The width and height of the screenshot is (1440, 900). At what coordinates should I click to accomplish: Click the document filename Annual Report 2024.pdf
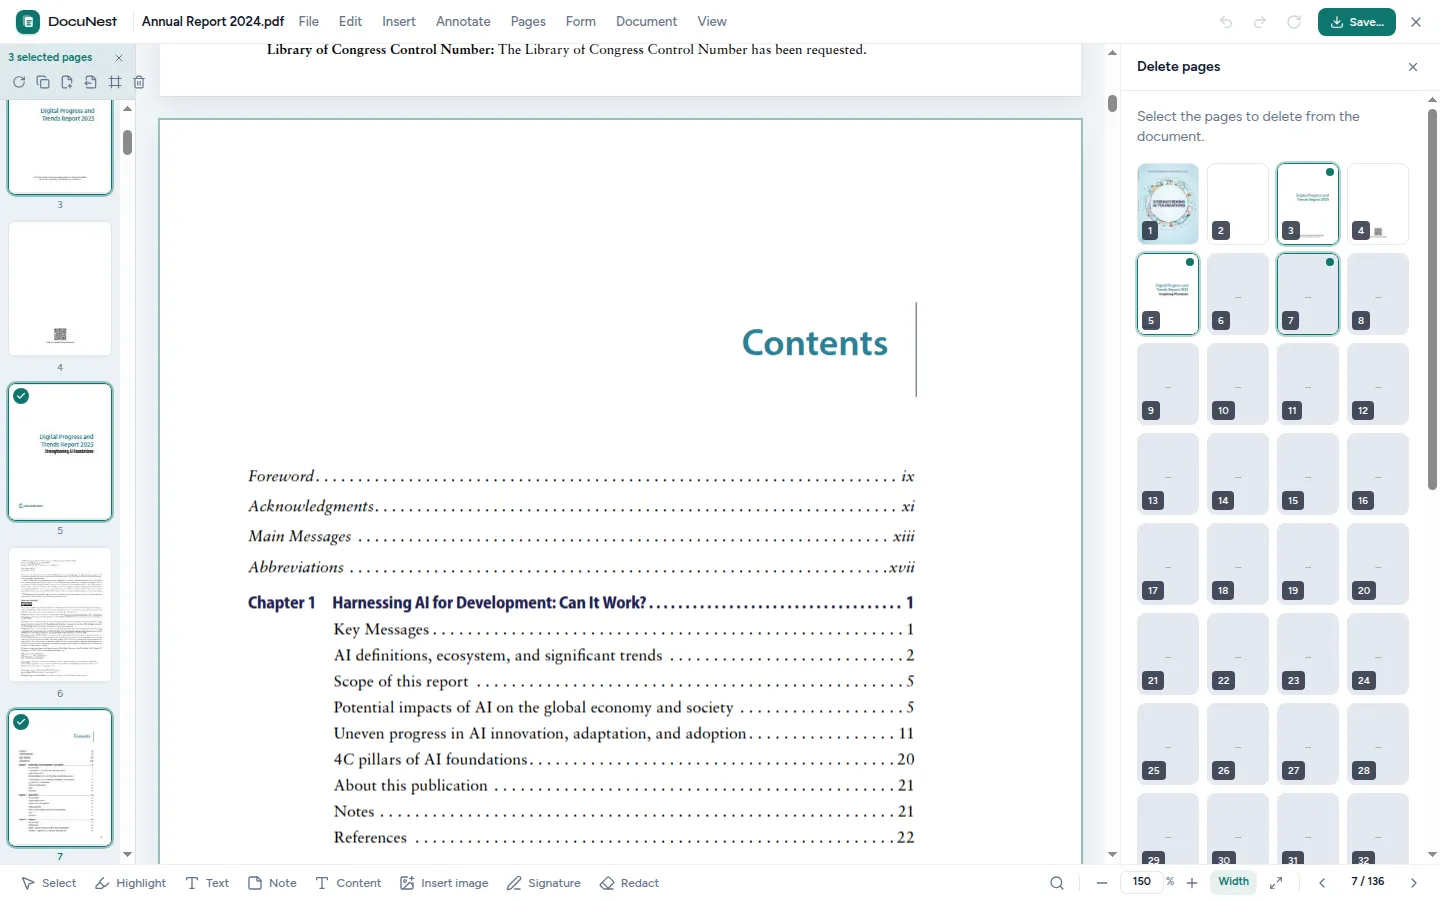pos(213,22)
